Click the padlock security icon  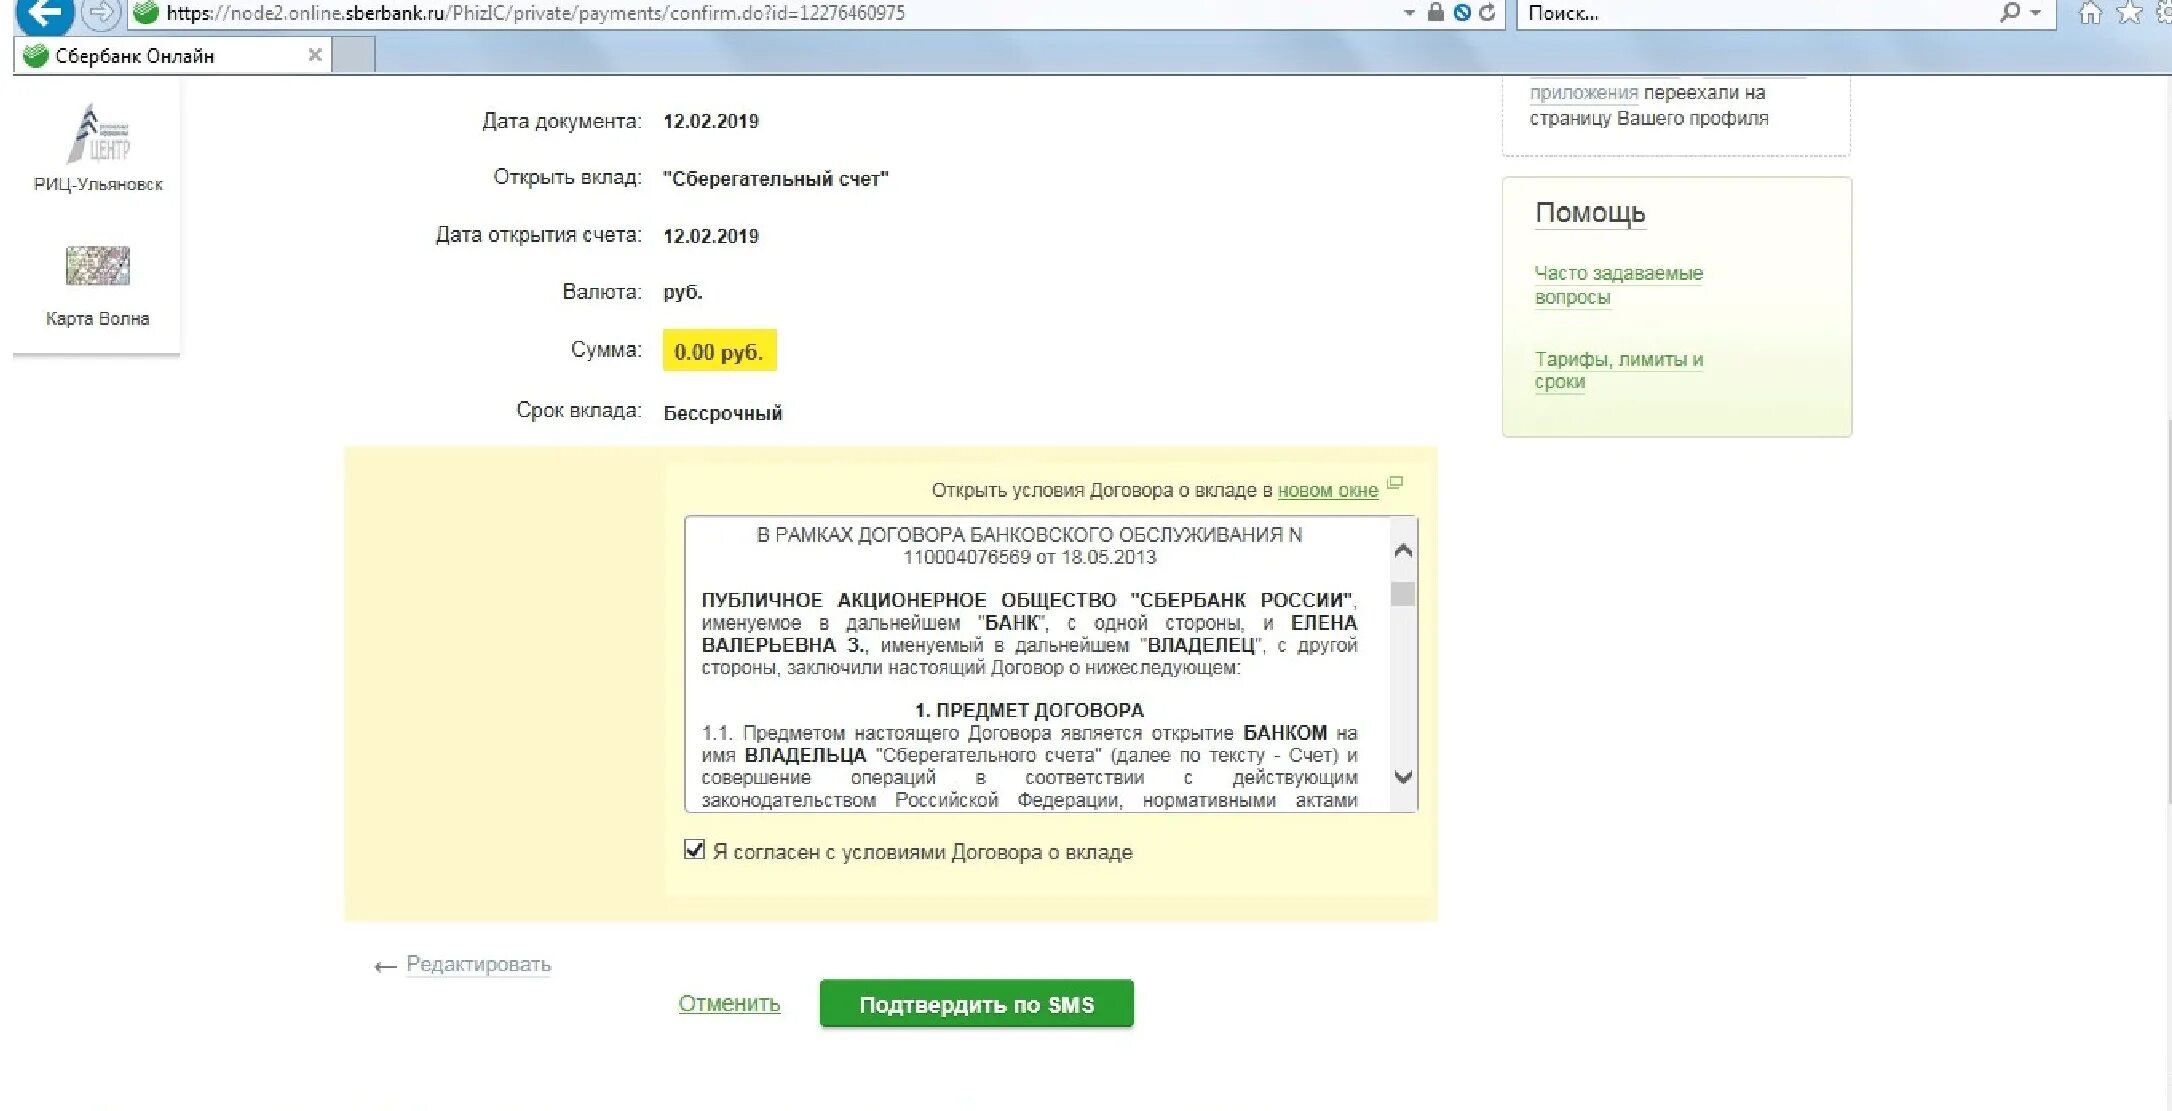coord(1435,13)
